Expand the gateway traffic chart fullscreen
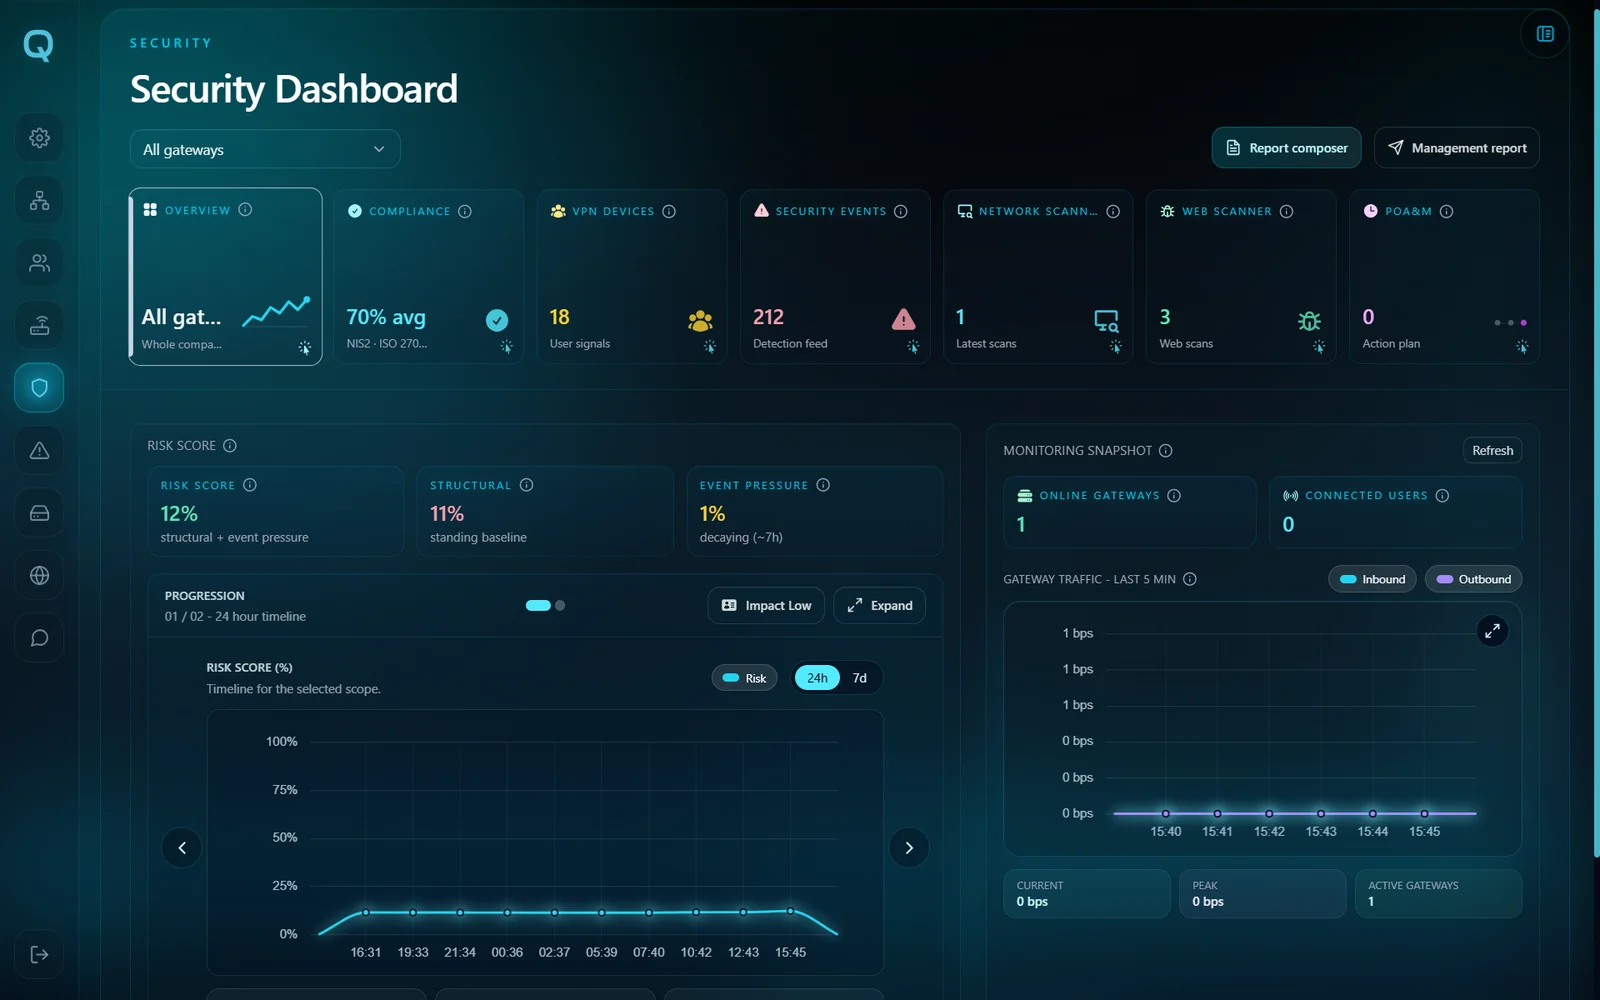The width and height of the screenshot is (1600, 1000). point(1492,631)
